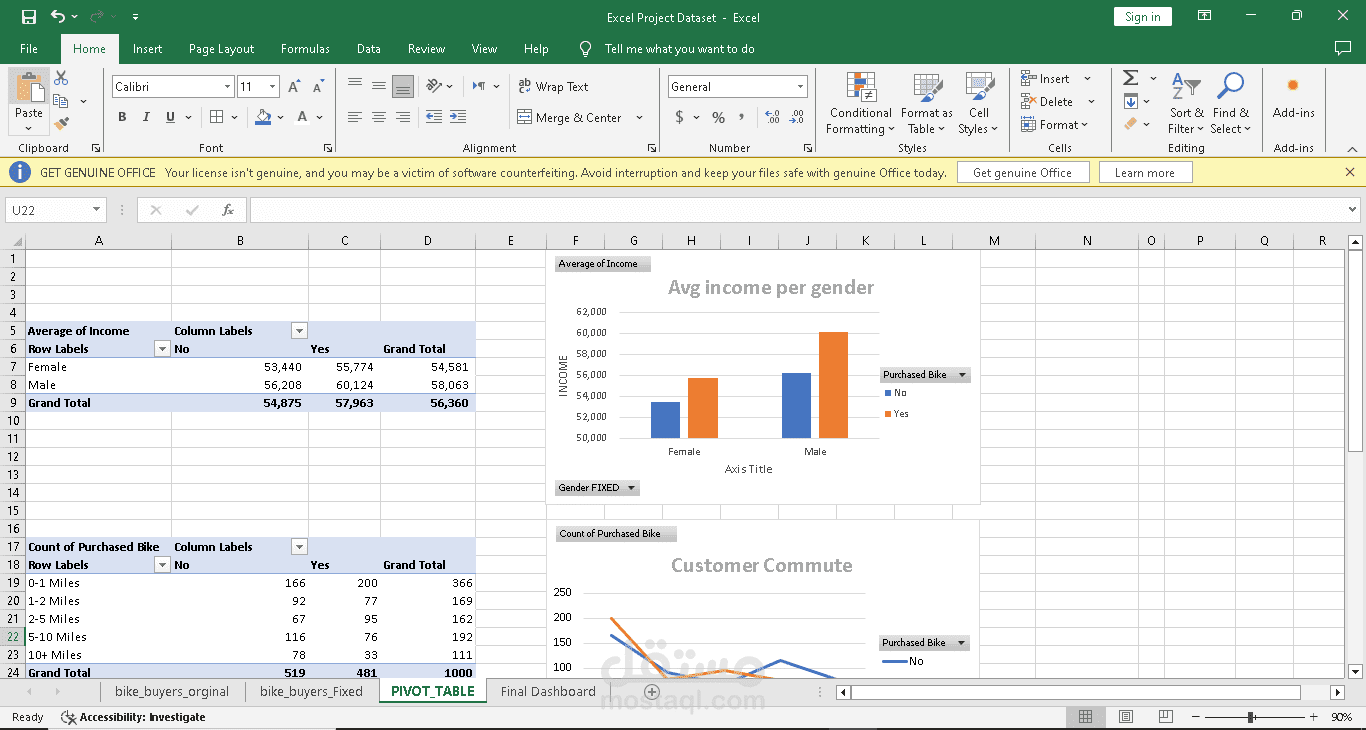Screen dimensions: 1366x730
Task: Open Conditional Formatting menu
Action: [861, 103]
